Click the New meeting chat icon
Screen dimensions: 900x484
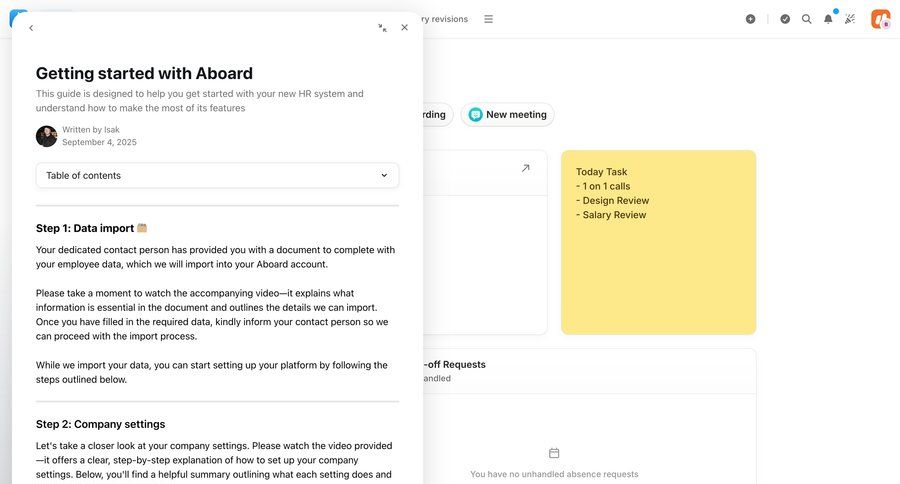coord(476,115)
